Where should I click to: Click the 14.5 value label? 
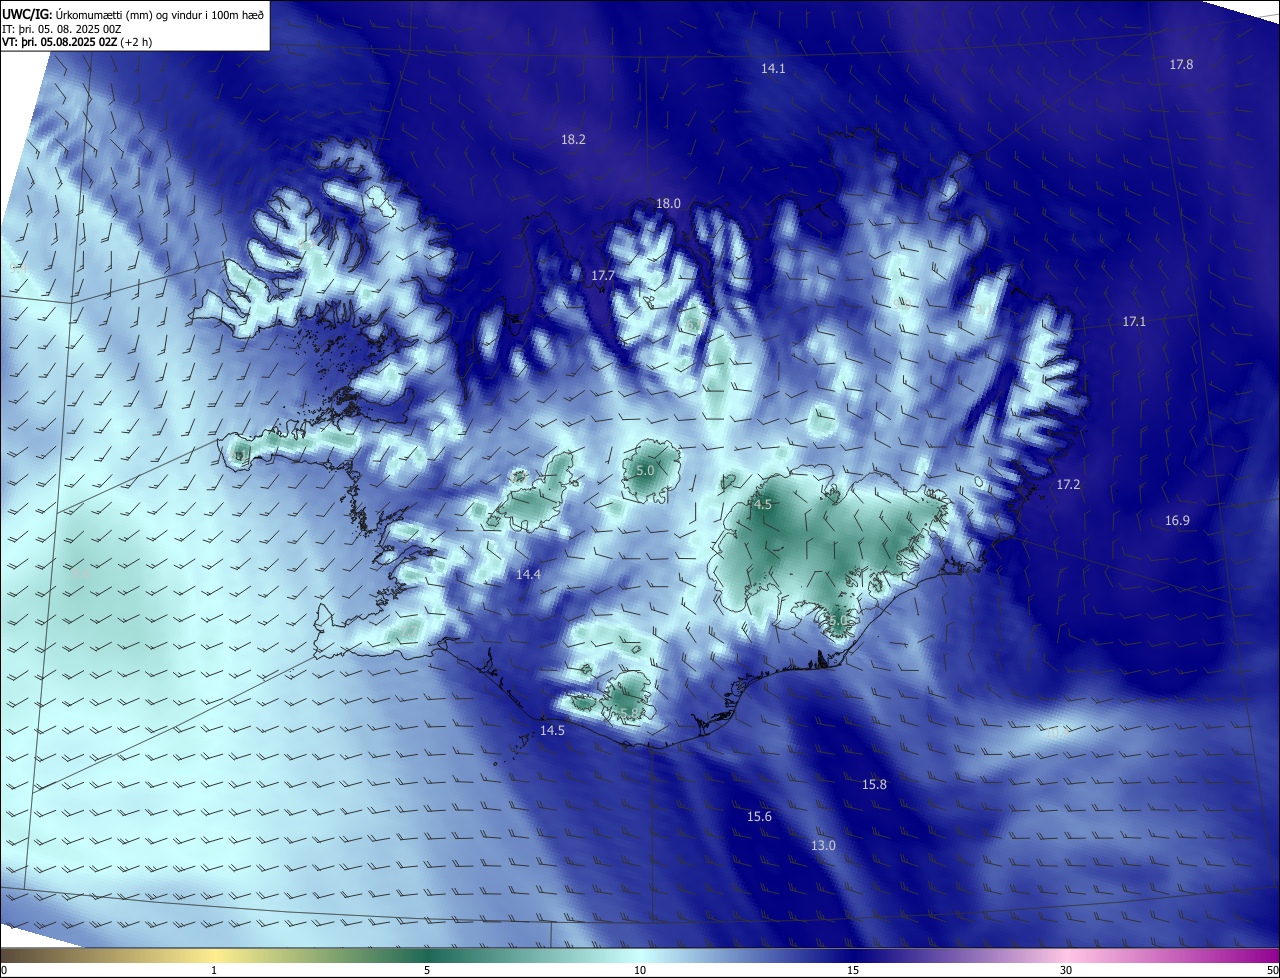tap(552, 731)
